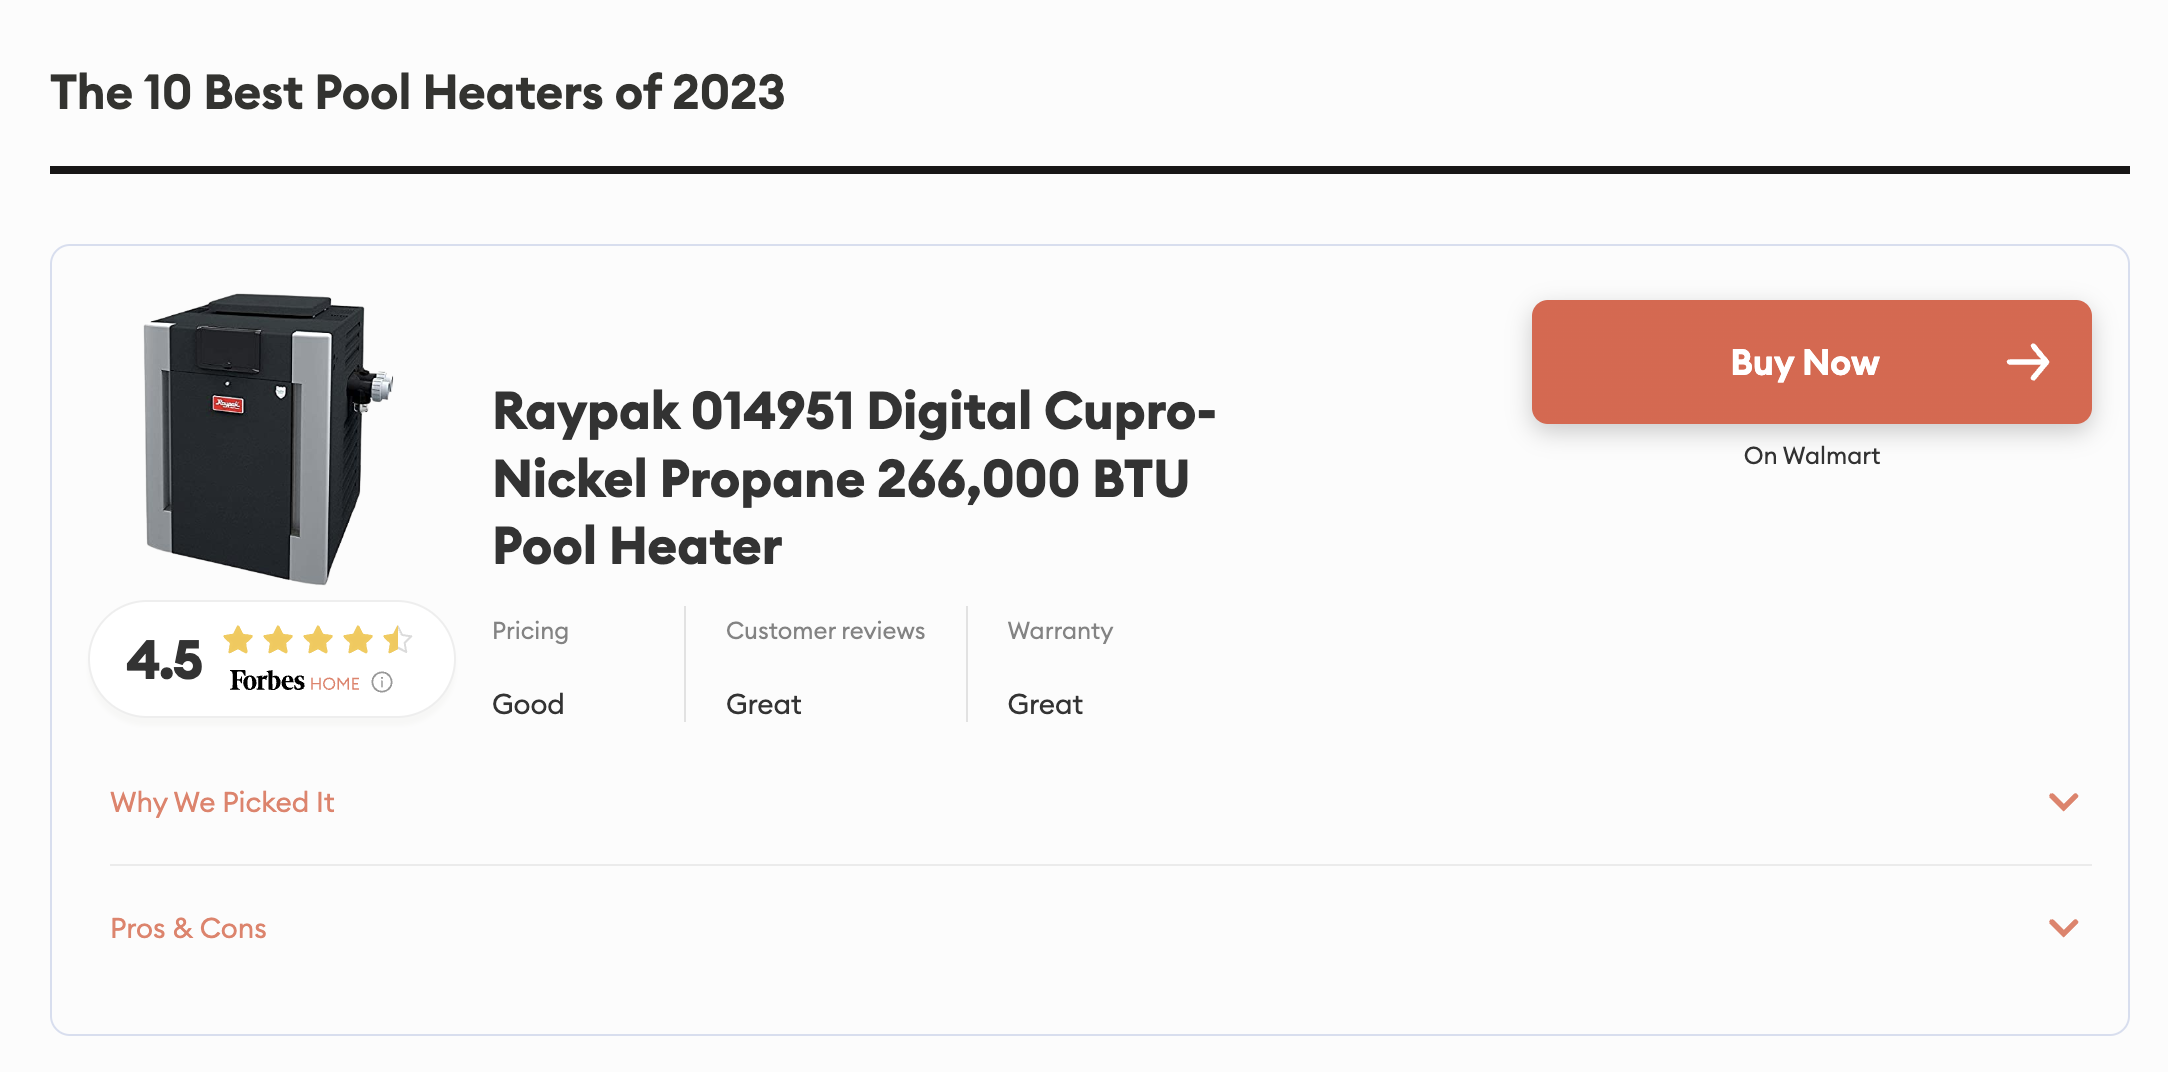Click the Good pricing value
This screenshot has width=2168, height=1072.
[528, 704]
